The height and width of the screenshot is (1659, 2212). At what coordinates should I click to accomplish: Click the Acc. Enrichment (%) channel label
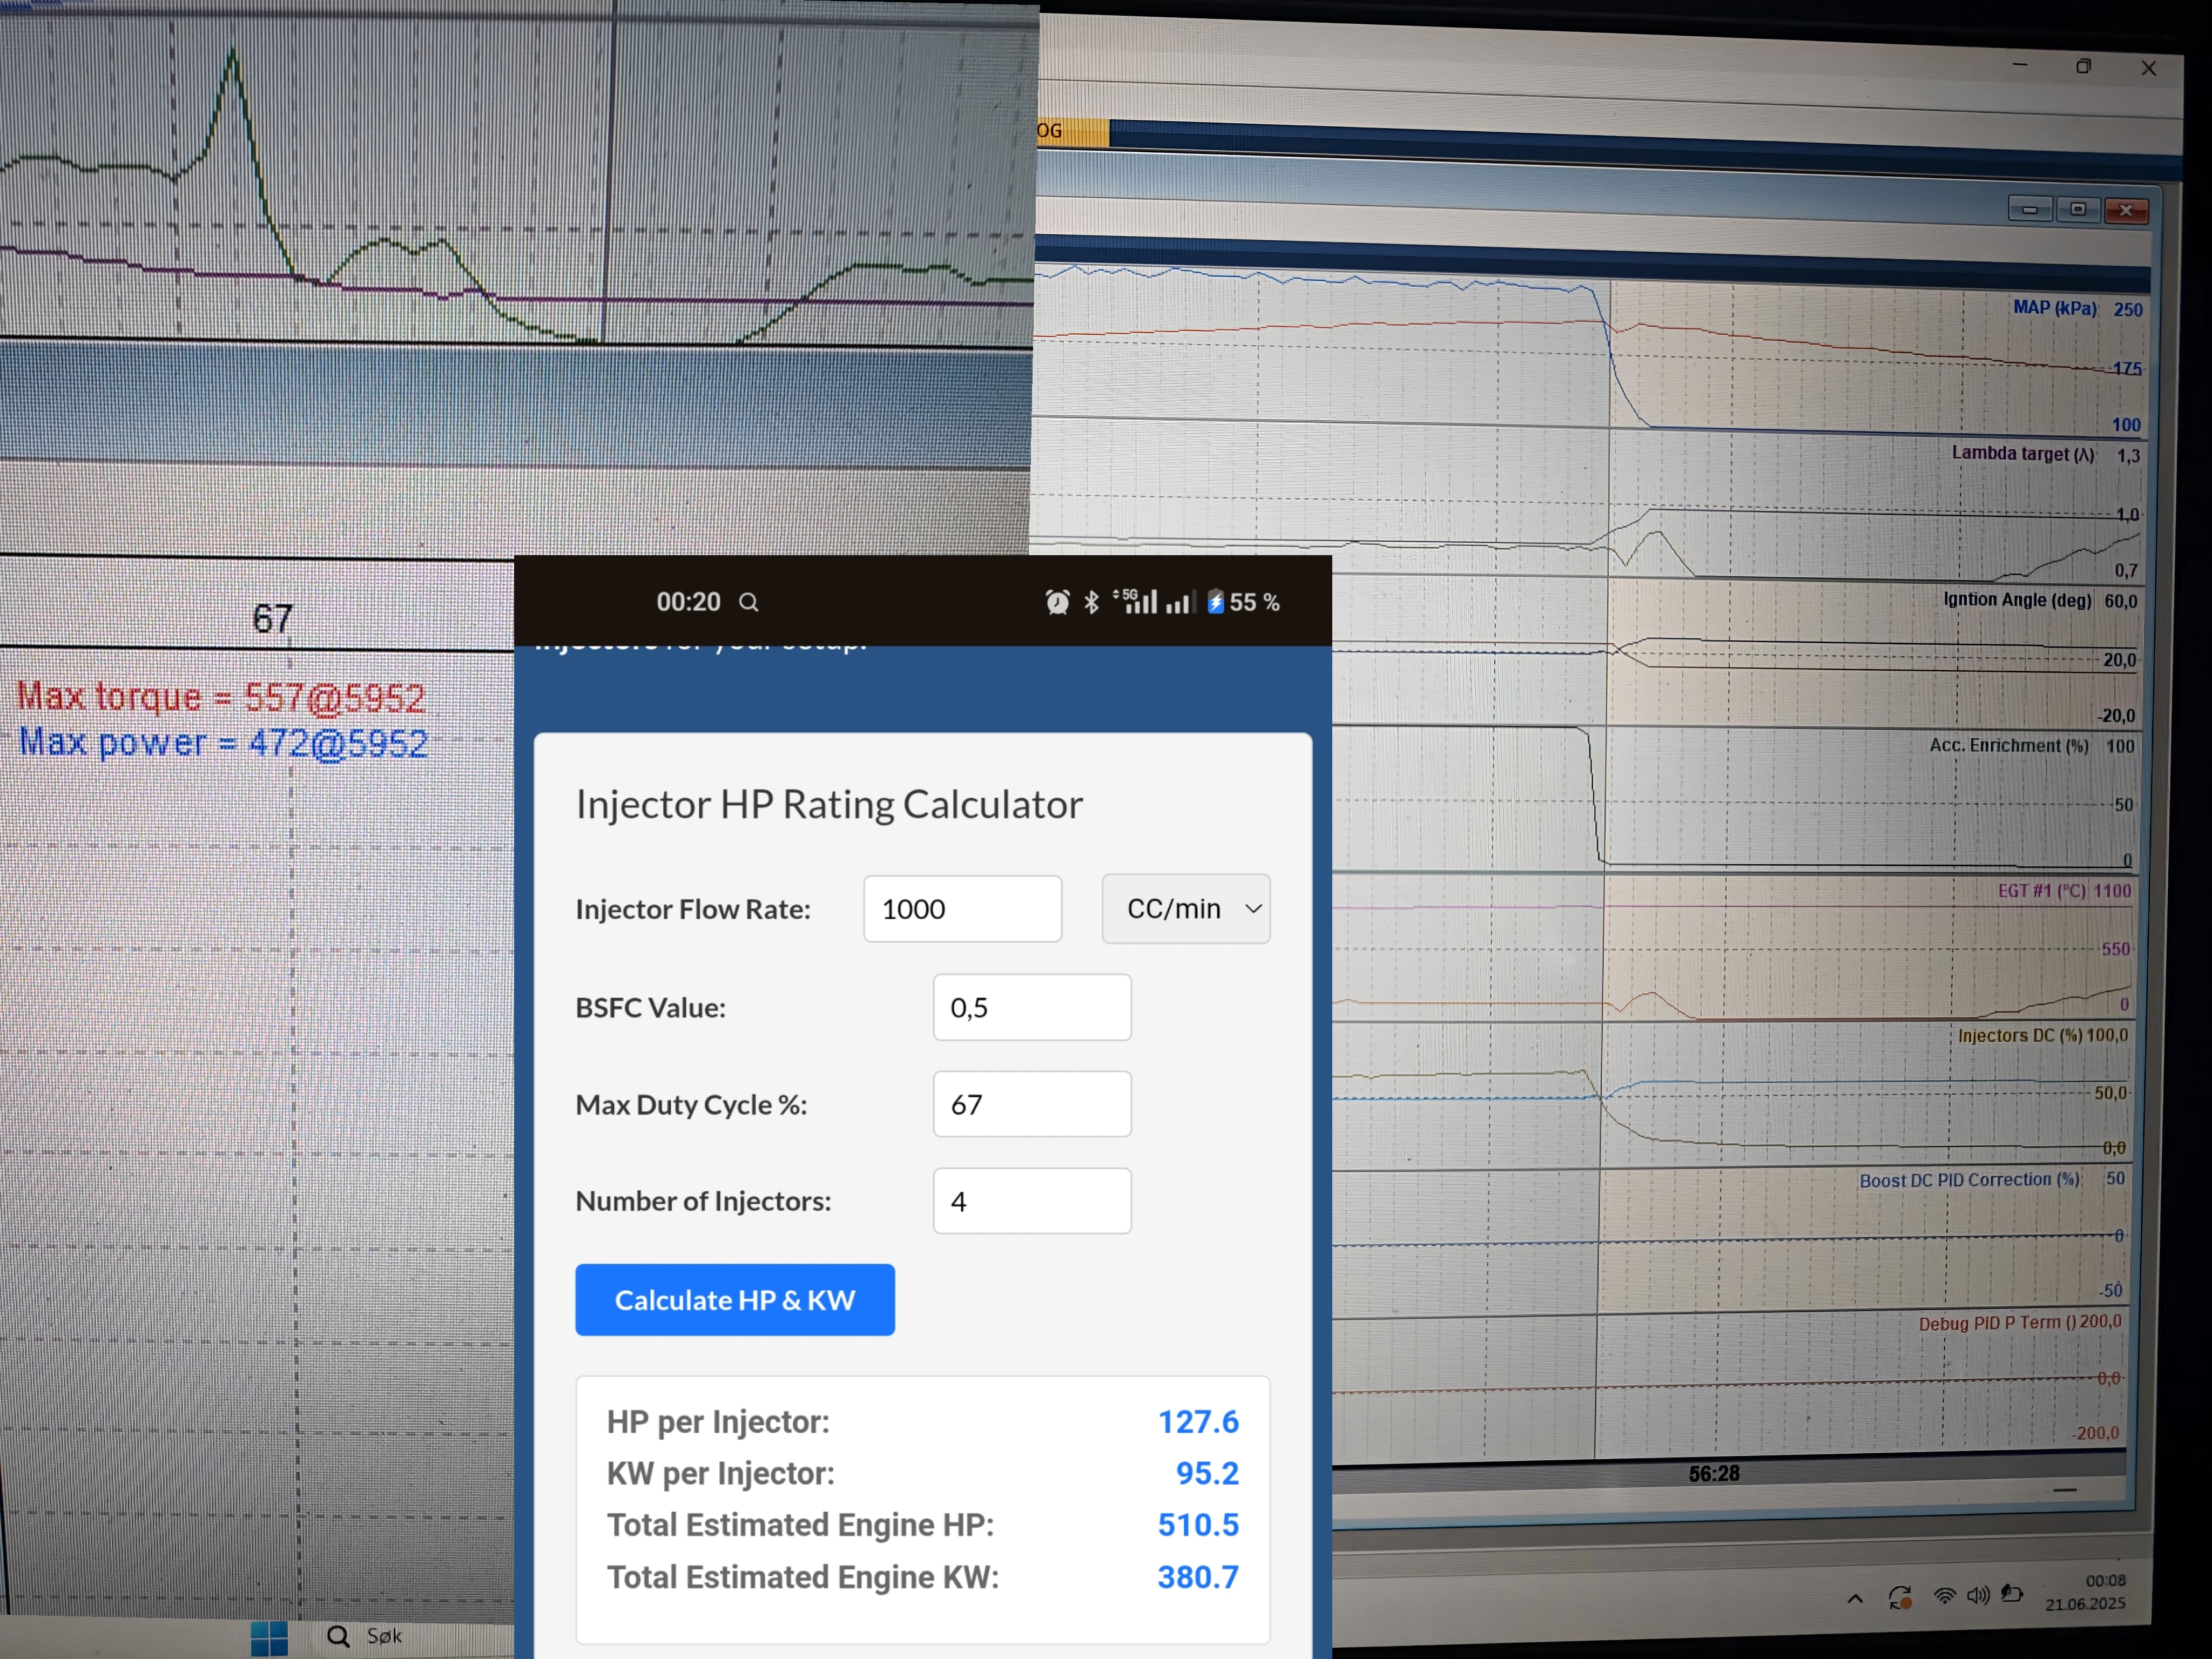pos(2009,746)
